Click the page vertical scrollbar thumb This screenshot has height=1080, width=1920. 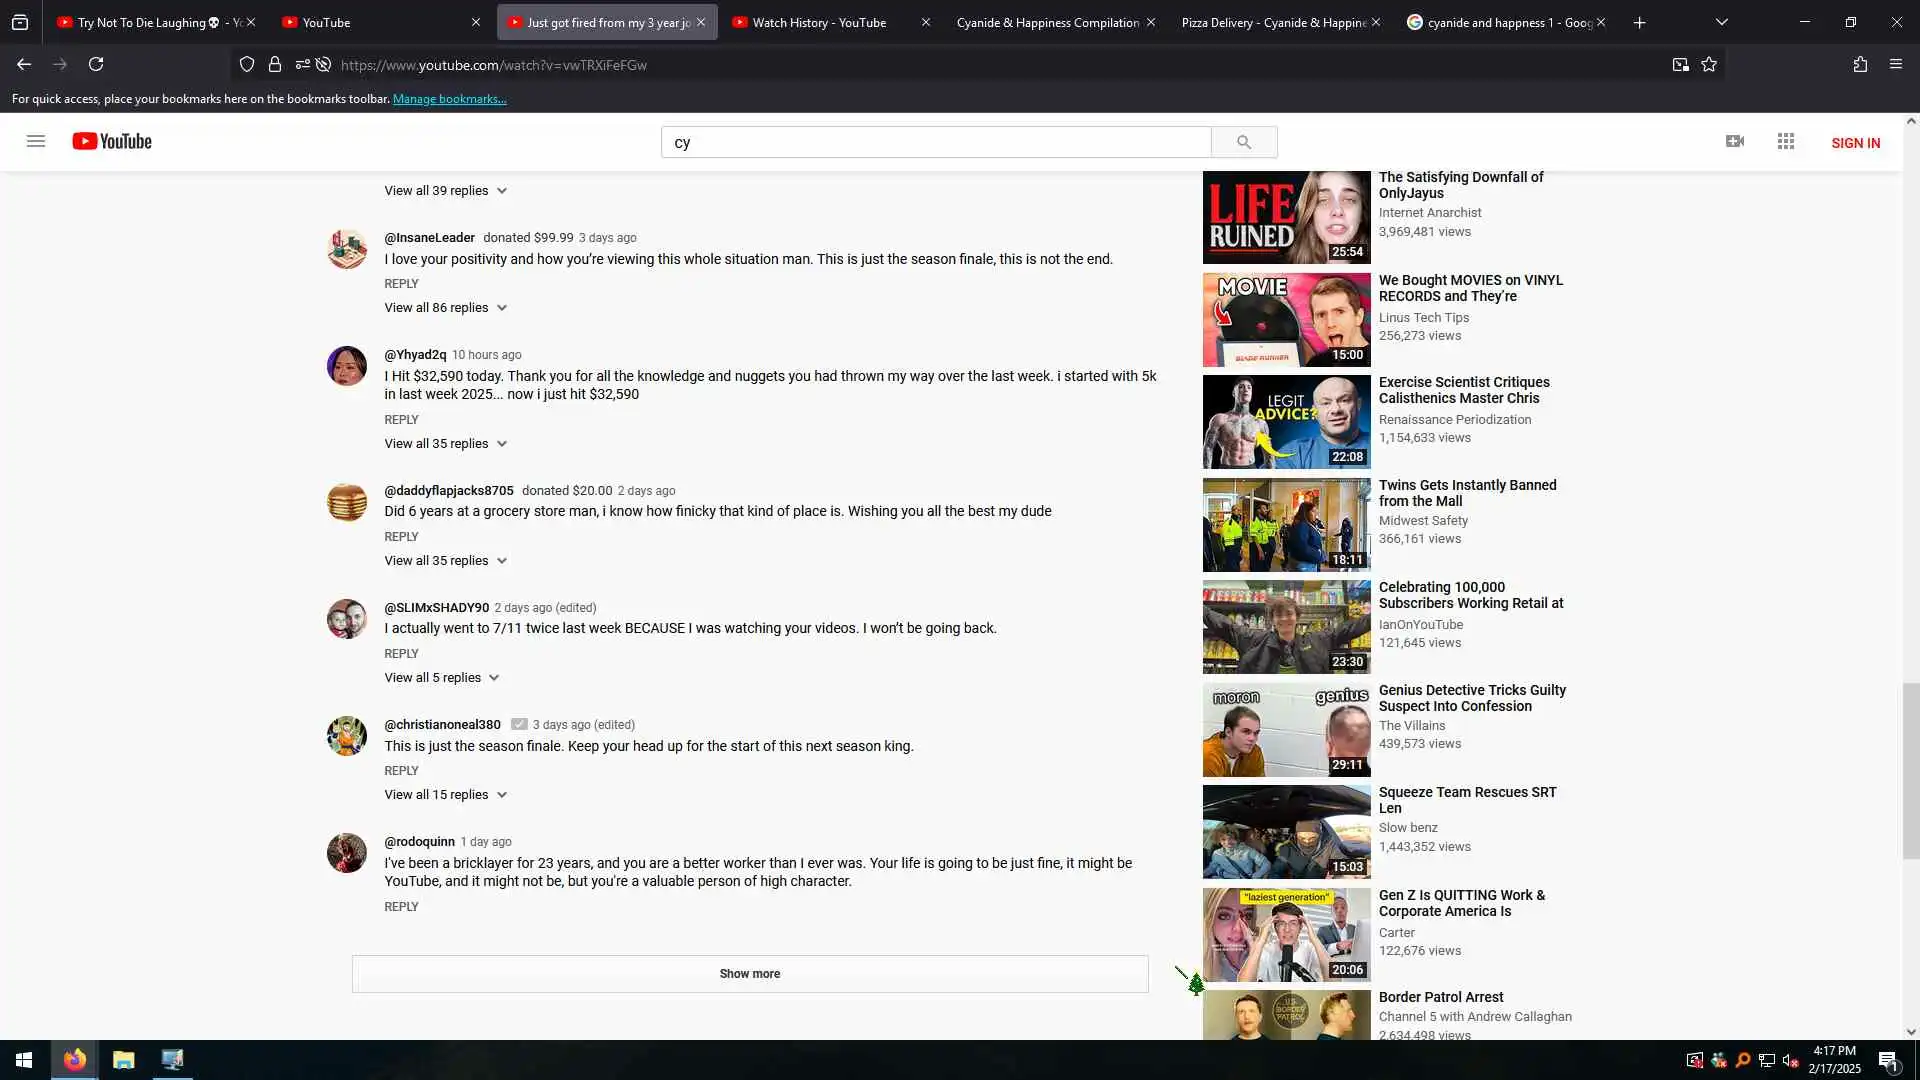(1911, 770)
